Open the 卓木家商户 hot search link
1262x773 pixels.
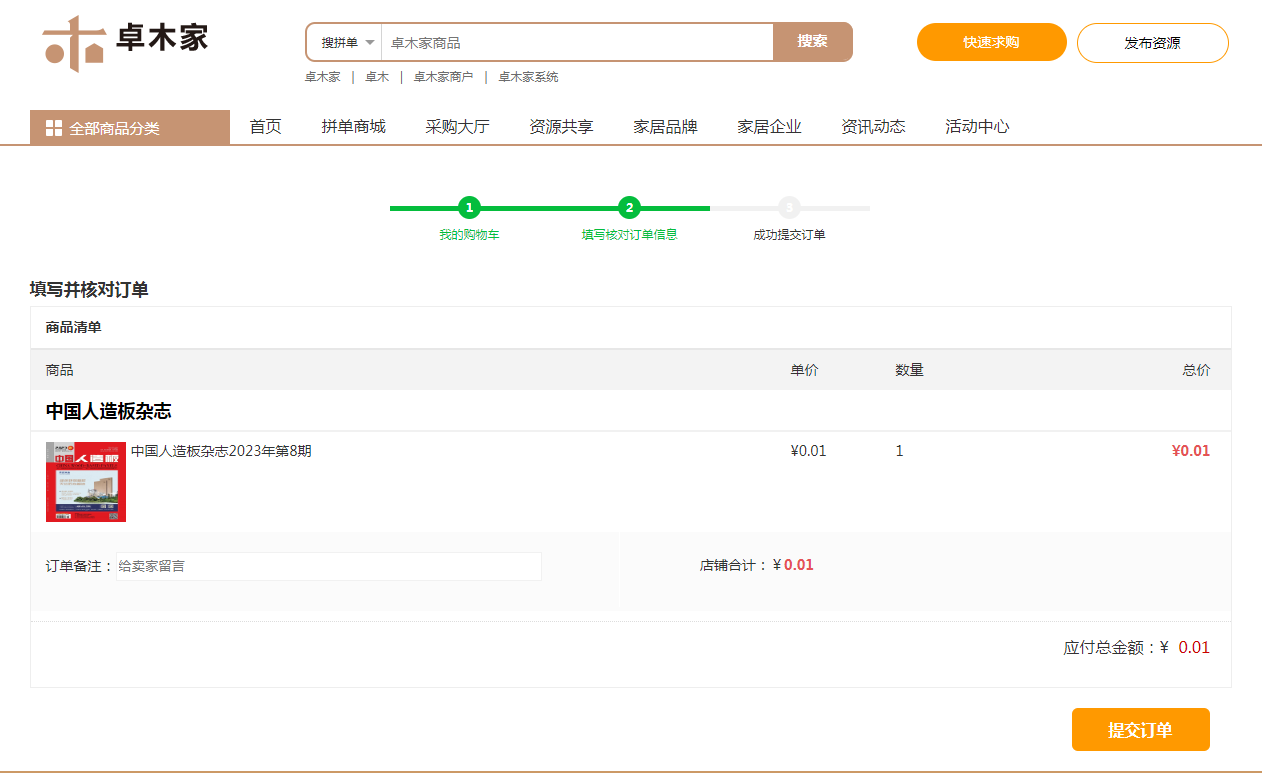click(x=443, y=77)
